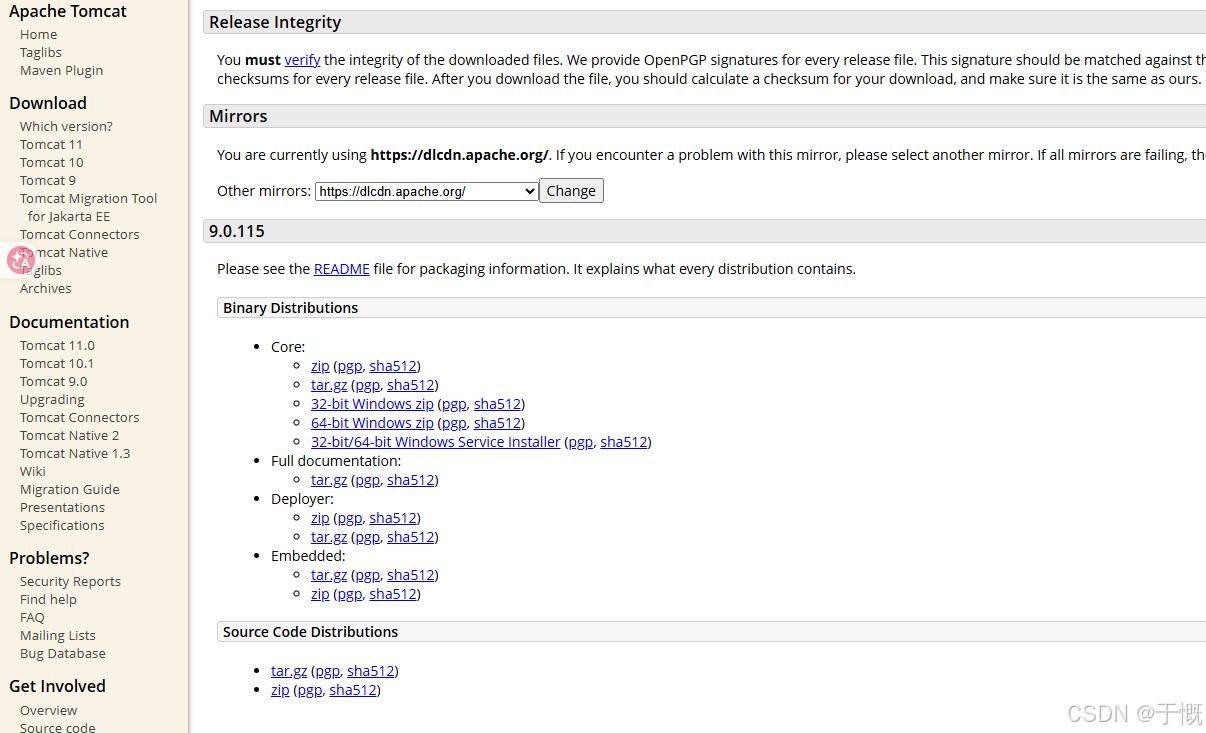Download Core zip distribution

point(320,366)
